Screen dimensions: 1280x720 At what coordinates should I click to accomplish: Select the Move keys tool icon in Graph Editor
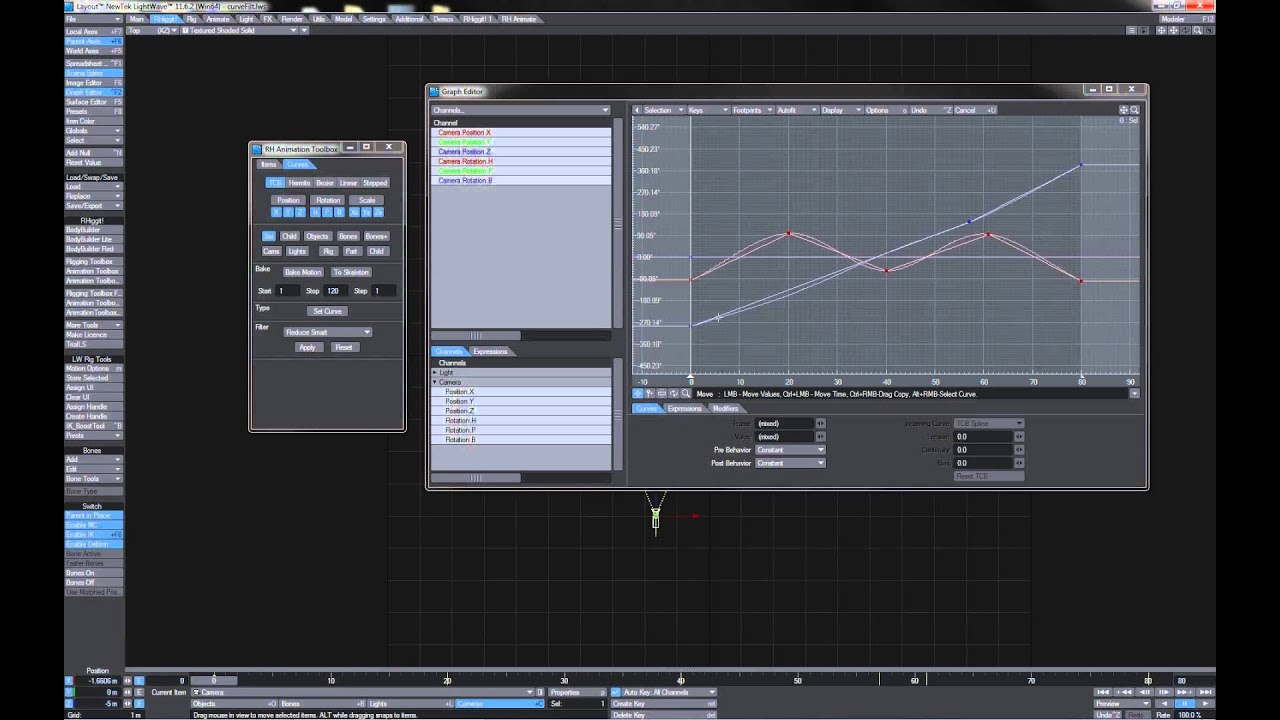[x=637, y=393]
